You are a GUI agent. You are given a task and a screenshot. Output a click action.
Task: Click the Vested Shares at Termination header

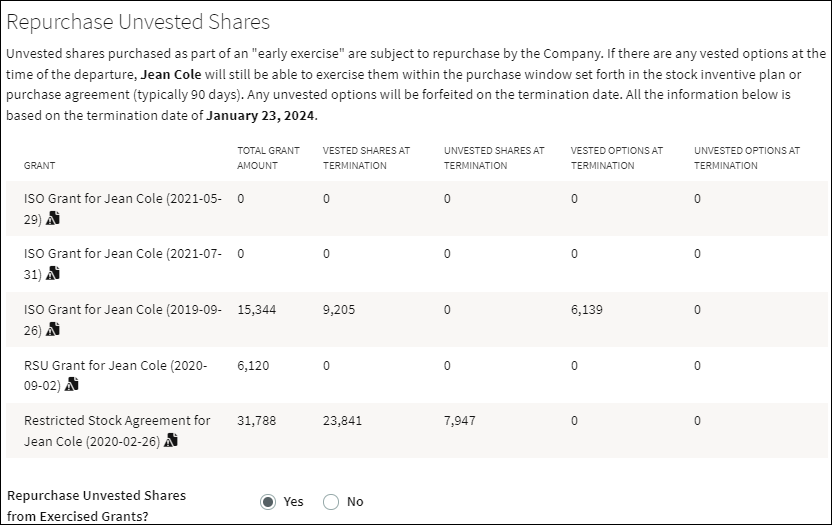(x=366, y=158)
